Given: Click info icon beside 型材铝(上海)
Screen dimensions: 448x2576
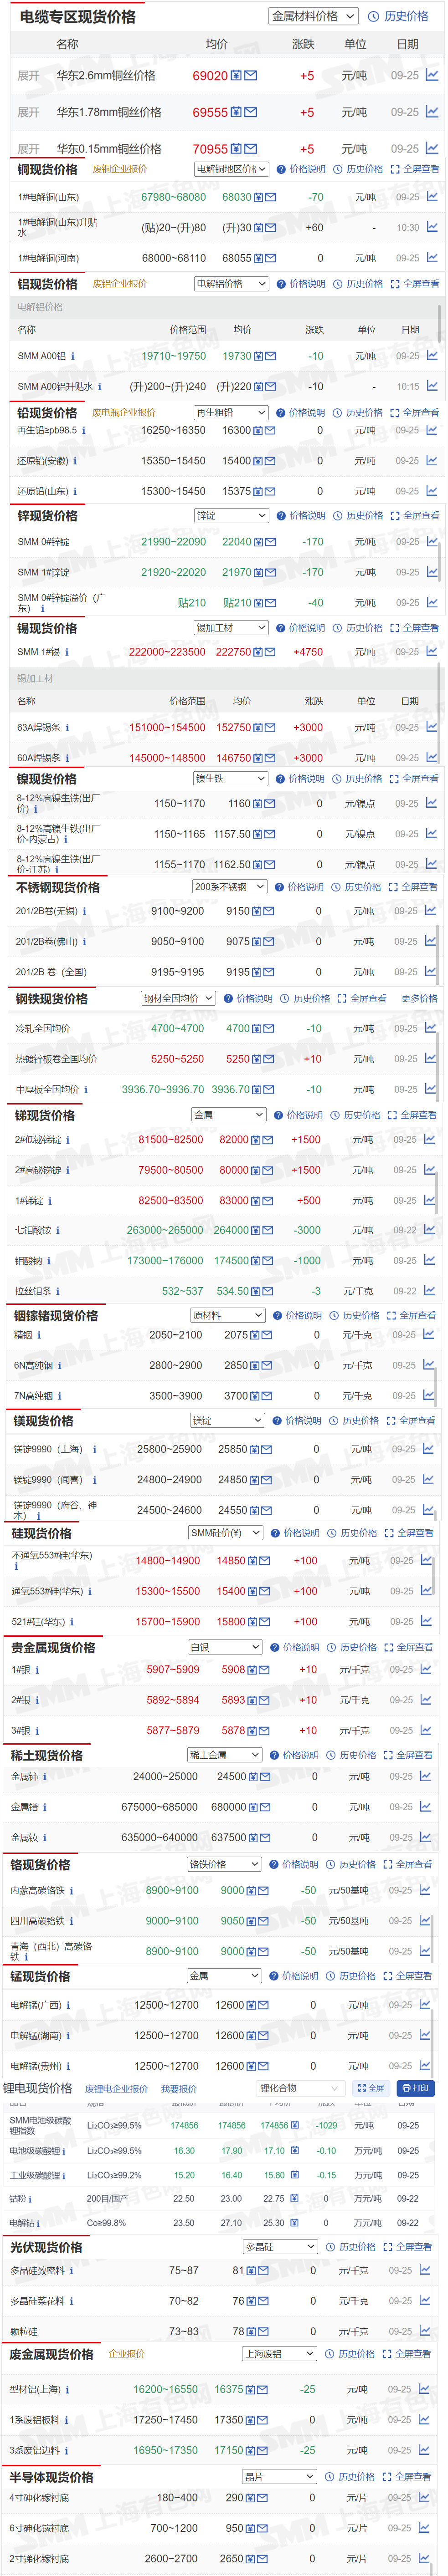Looking at the screenshot, I should 68,2389.
